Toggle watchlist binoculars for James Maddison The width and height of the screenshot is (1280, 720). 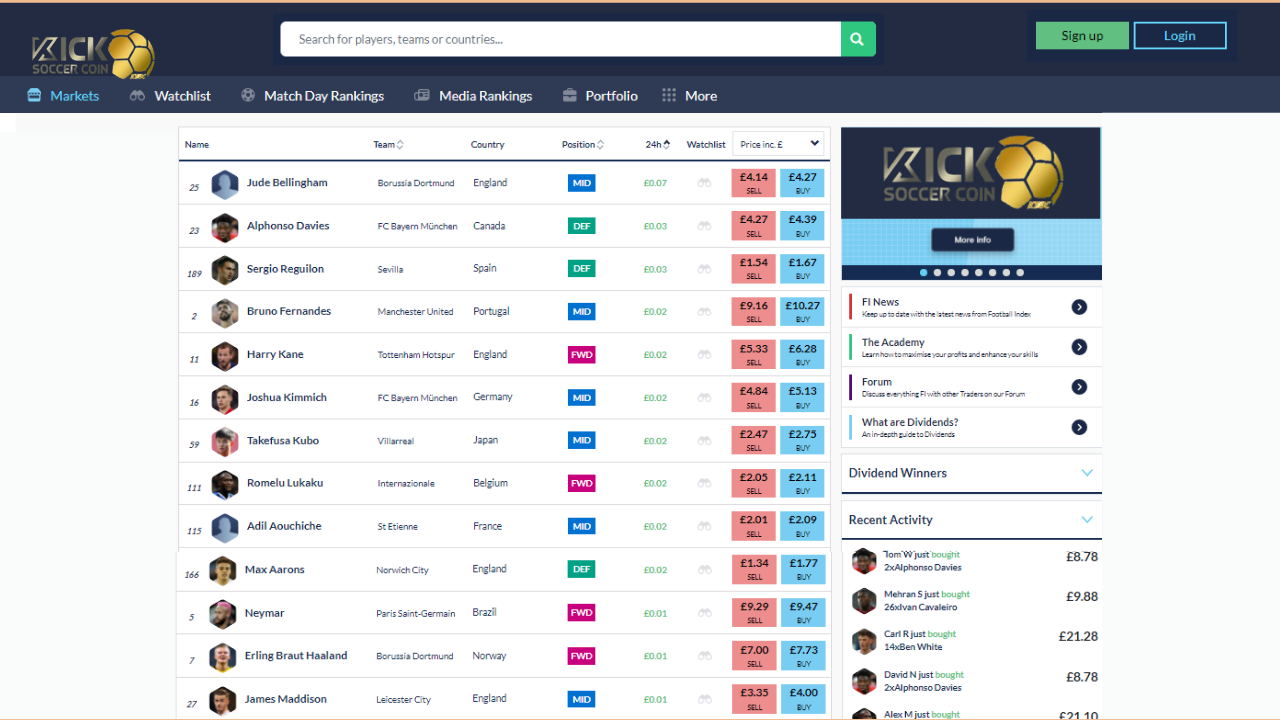[x=705, y=699]
